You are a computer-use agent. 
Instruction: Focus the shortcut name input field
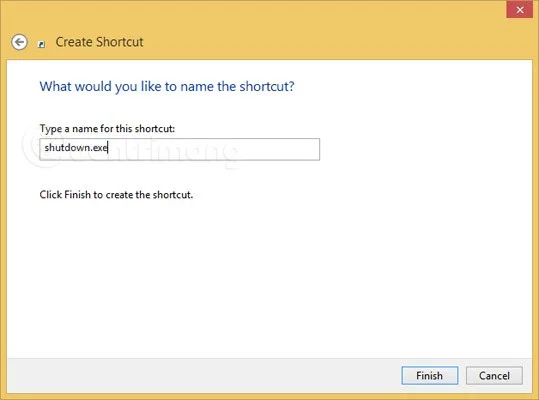click(x=179, y=149)
